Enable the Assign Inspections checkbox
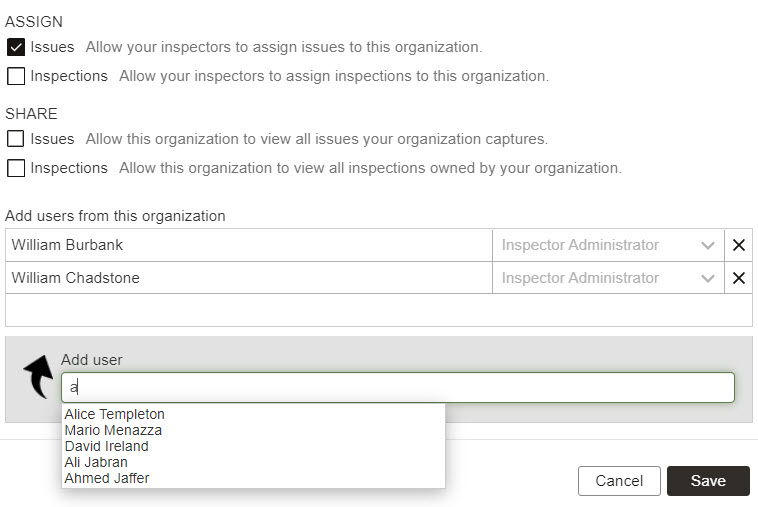This screenshot has width=758, height=507. [x=15, y=76]
